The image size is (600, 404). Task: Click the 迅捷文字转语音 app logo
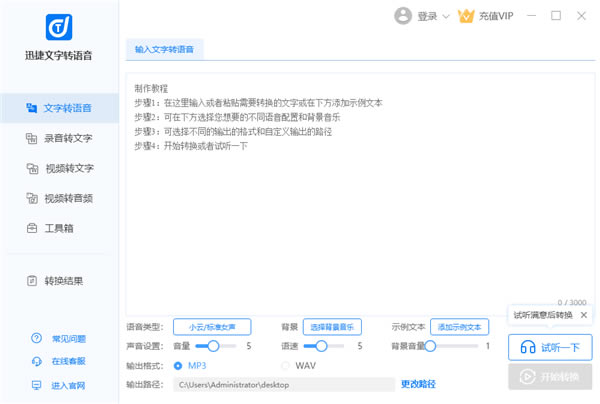coord(59,27)
